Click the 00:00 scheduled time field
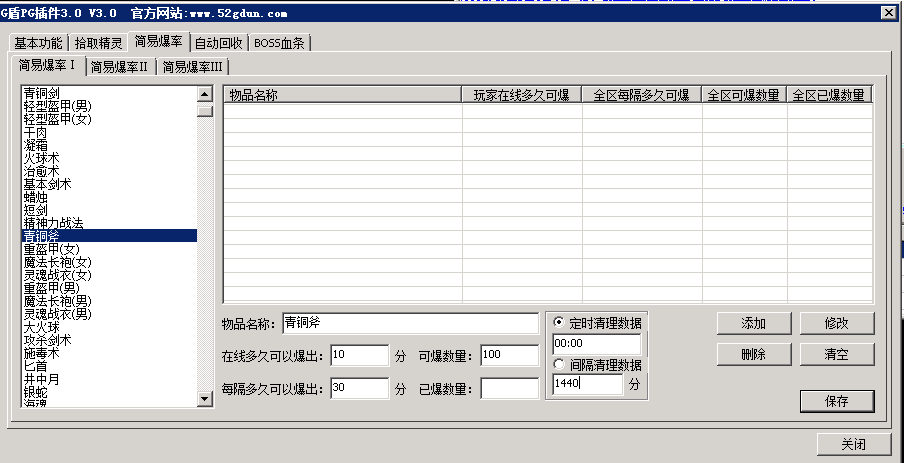 [x=597, y=344]
